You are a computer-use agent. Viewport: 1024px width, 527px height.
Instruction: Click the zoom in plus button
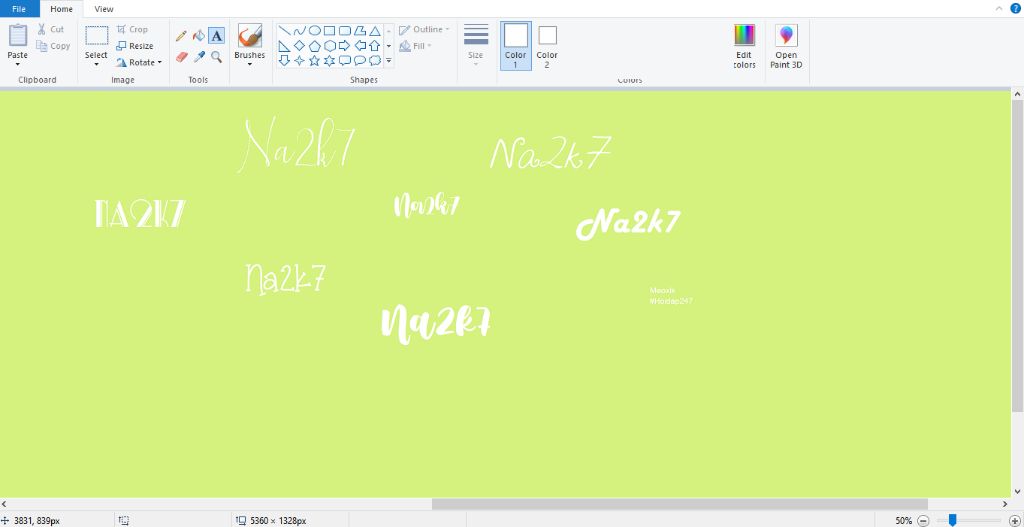(1014, 520)
